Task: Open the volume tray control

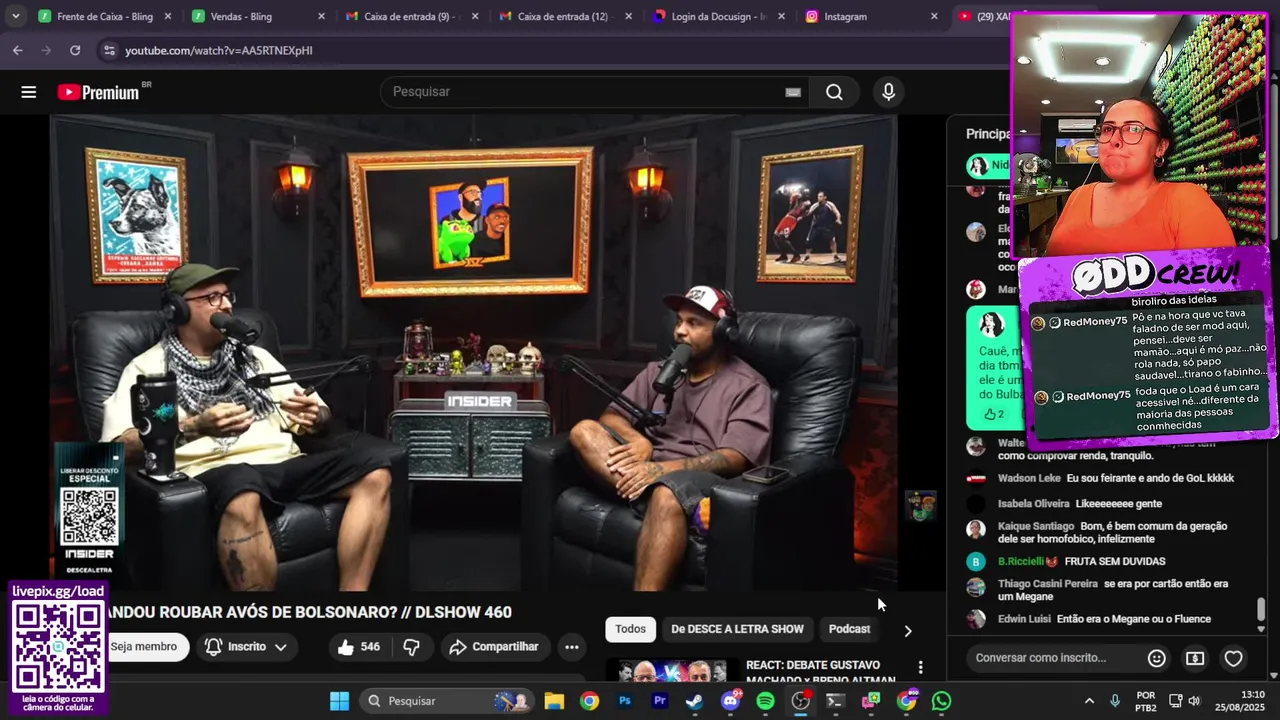Action: coord(1194,701)
